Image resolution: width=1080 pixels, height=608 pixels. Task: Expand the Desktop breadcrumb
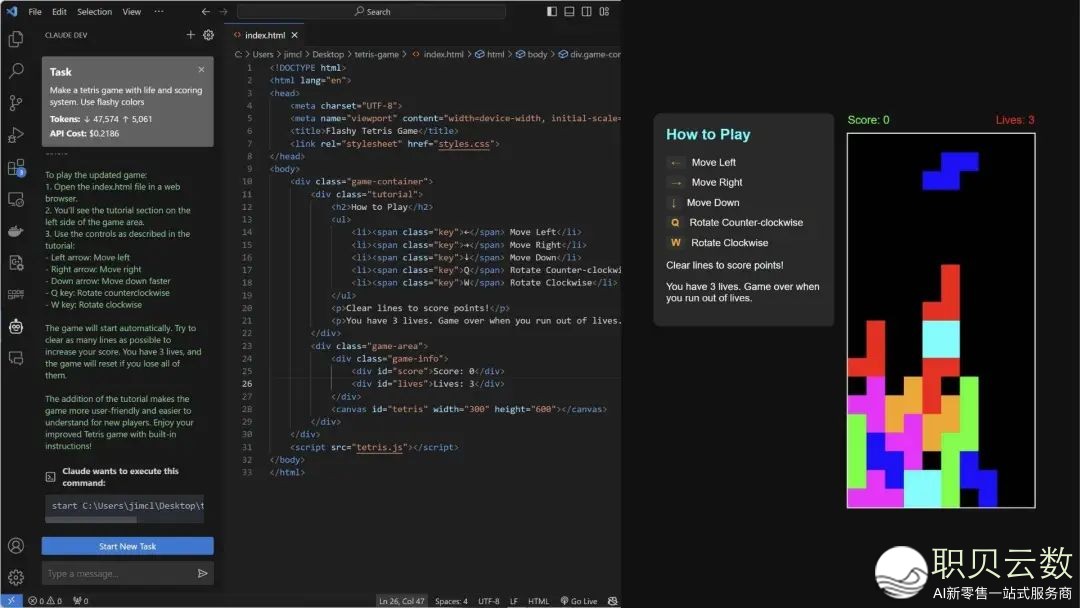tap(328, 54)
